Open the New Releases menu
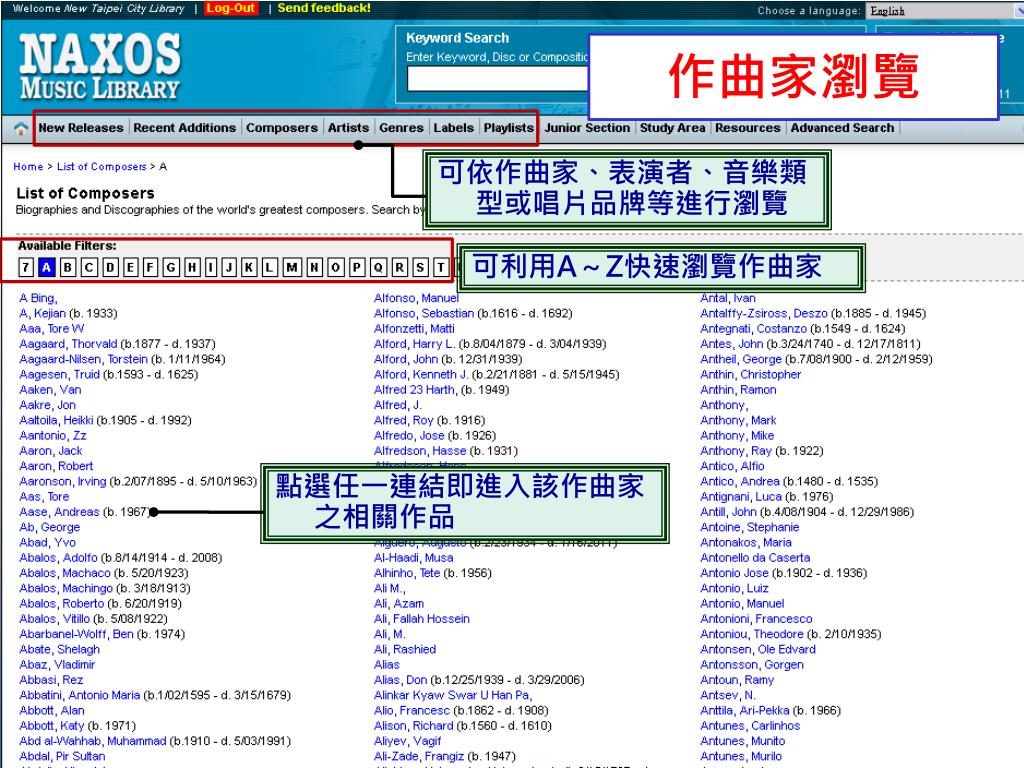 pyautogui.click(x=81, y=128)
